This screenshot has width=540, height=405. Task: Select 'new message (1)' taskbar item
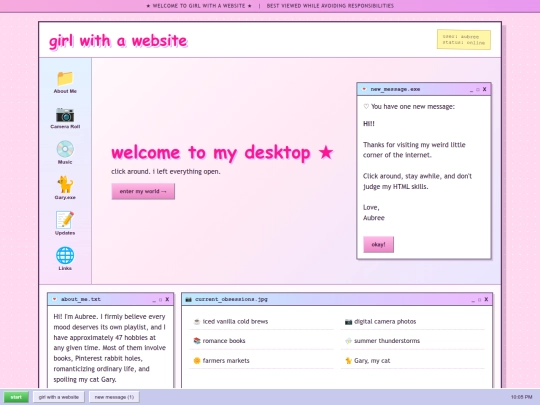tap(114, 397)
